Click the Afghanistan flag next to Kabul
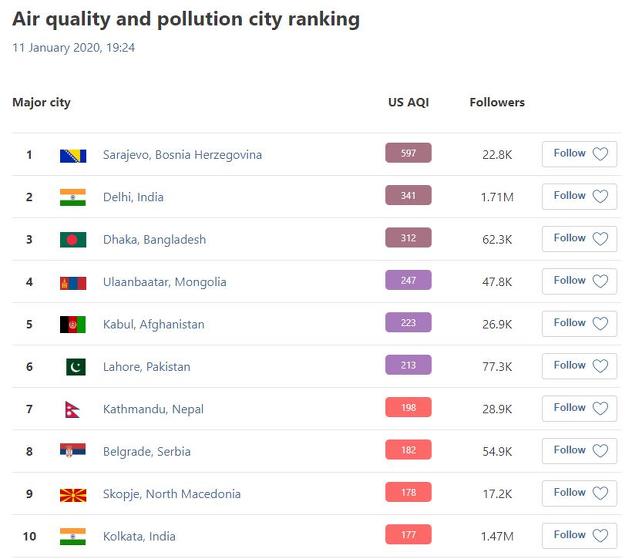The width and height of the screenshot is (632, 559). 72,324
